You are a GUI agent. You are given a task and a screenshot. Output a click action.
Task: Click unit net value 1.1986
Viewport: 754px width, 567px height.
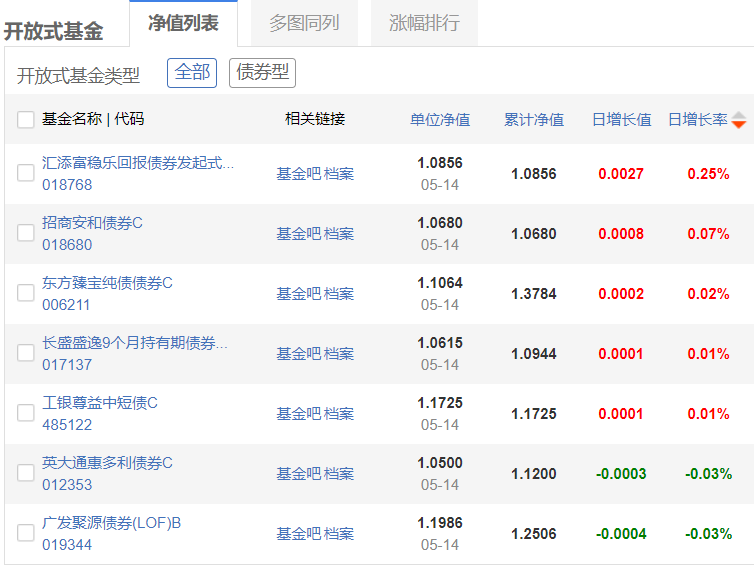(x=440, y=523)
